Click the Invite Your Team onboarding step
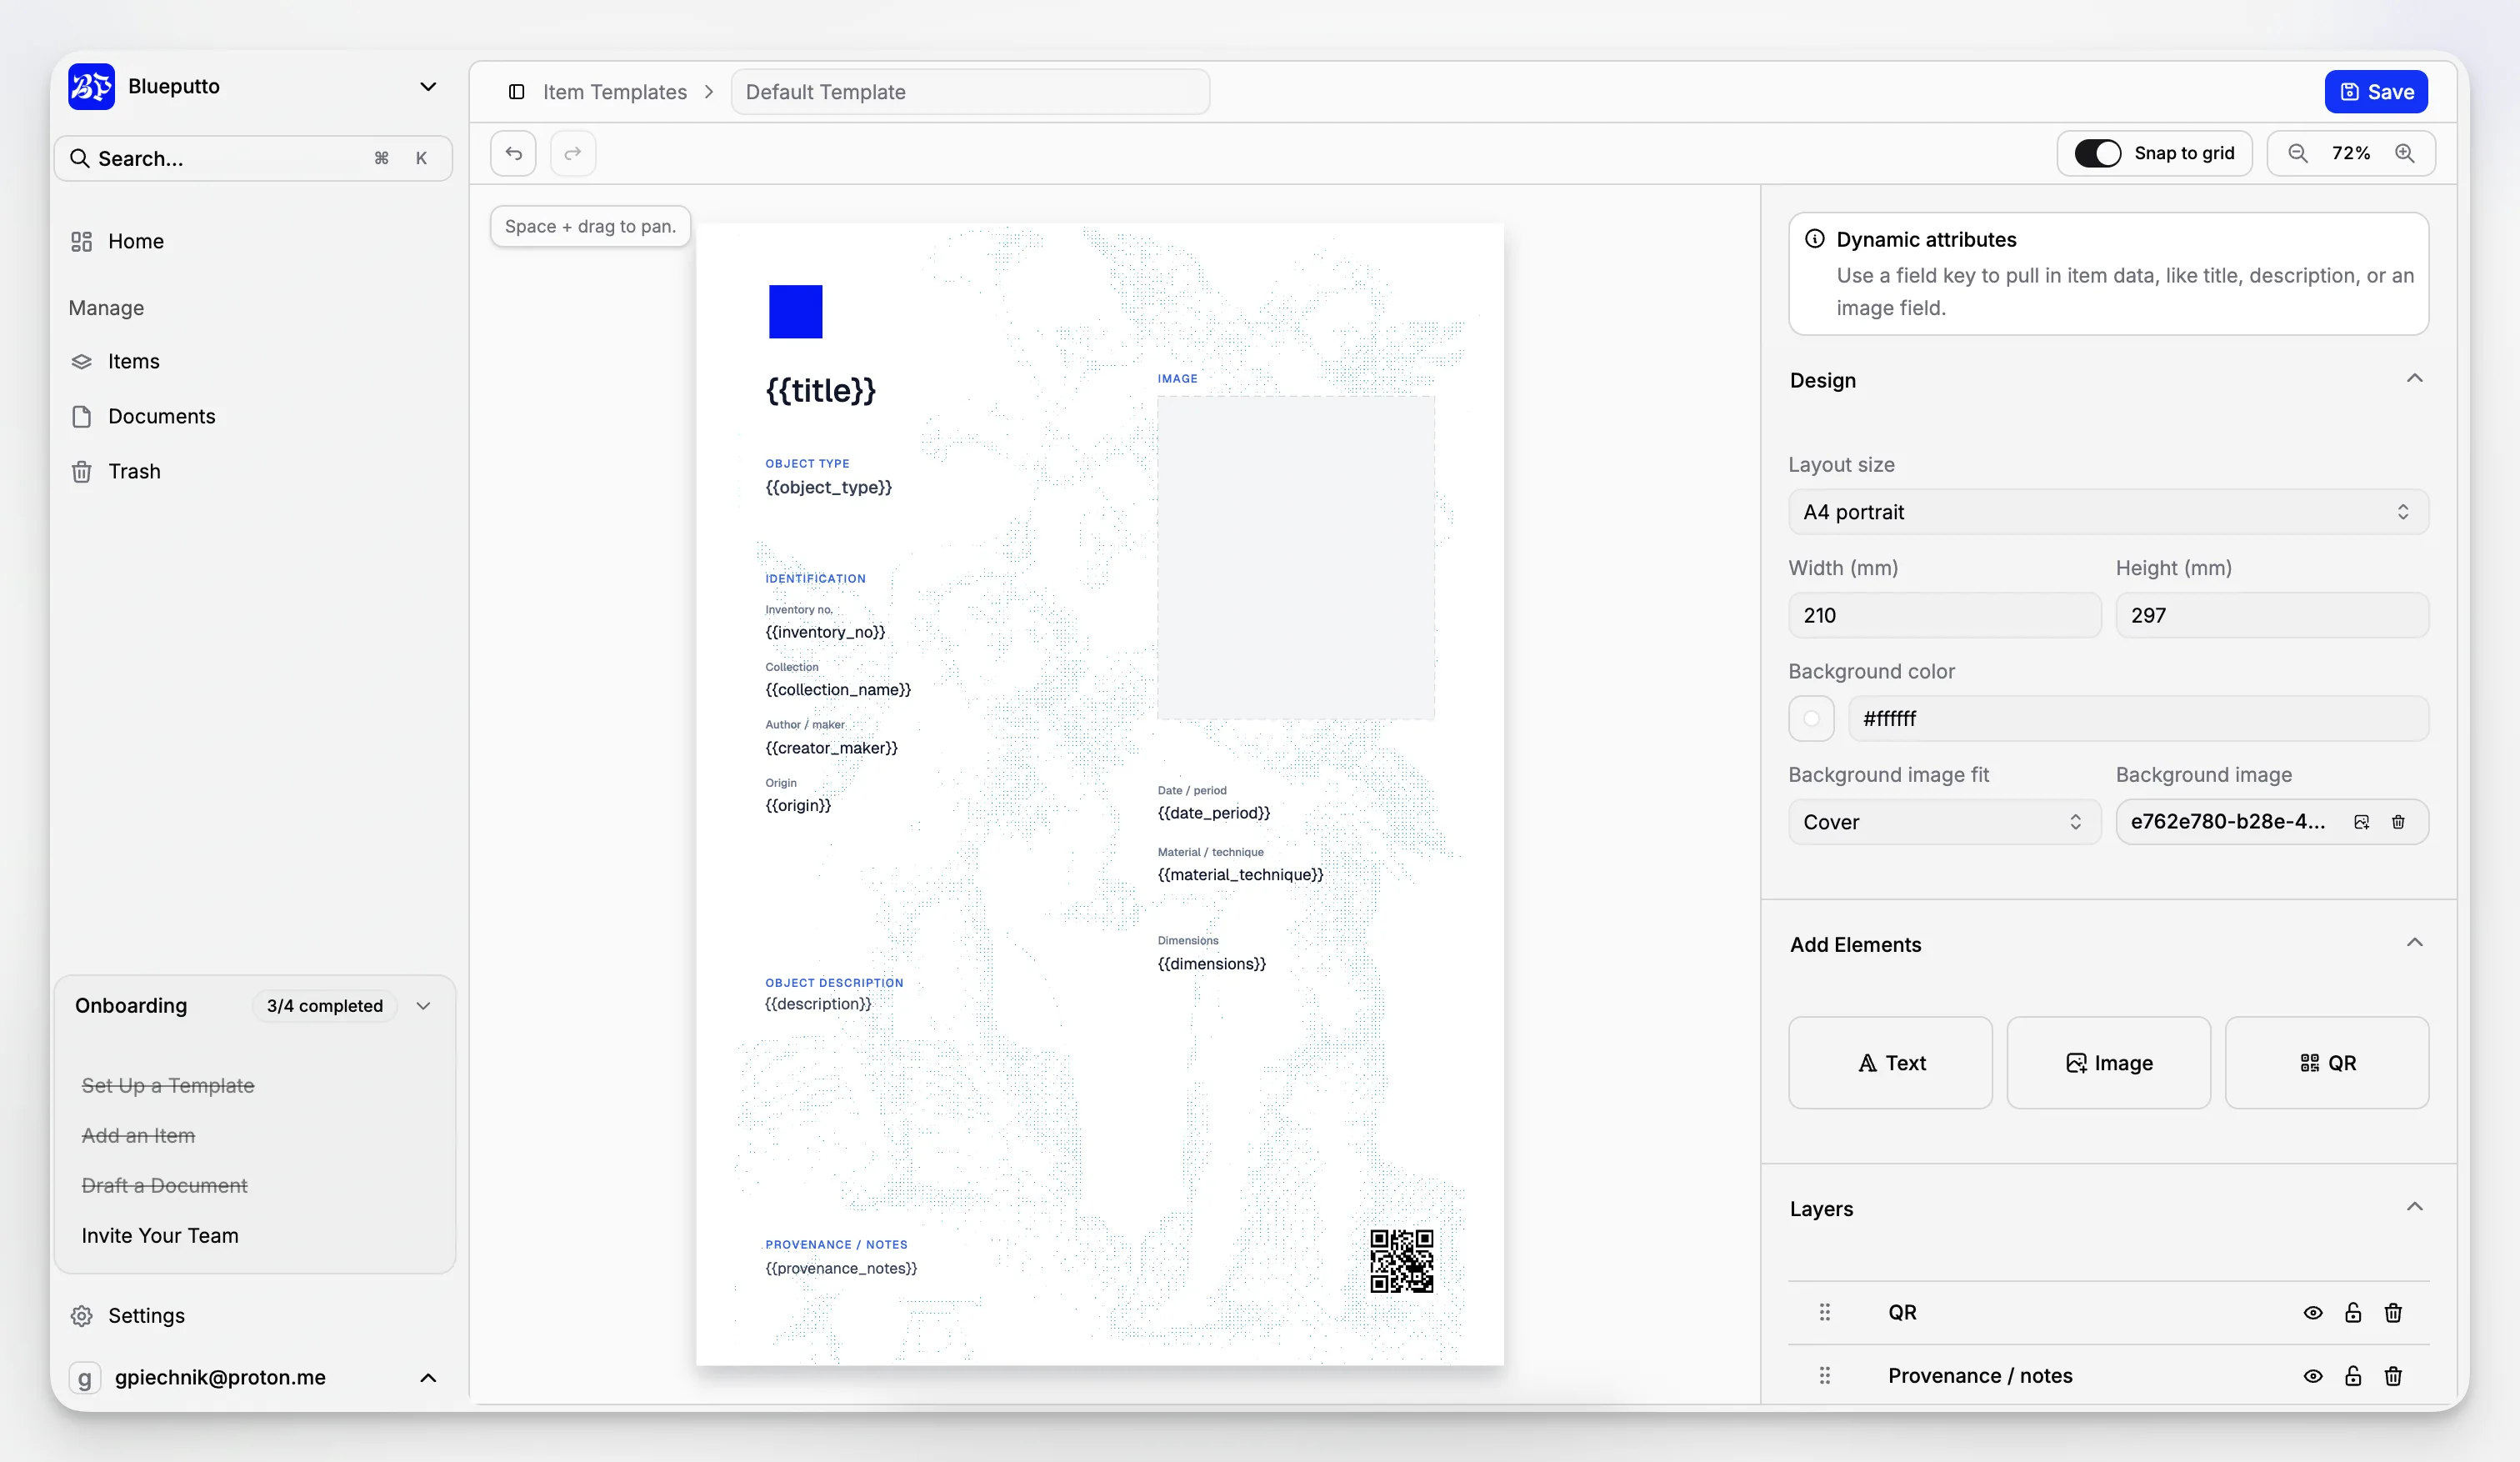 160,1235
